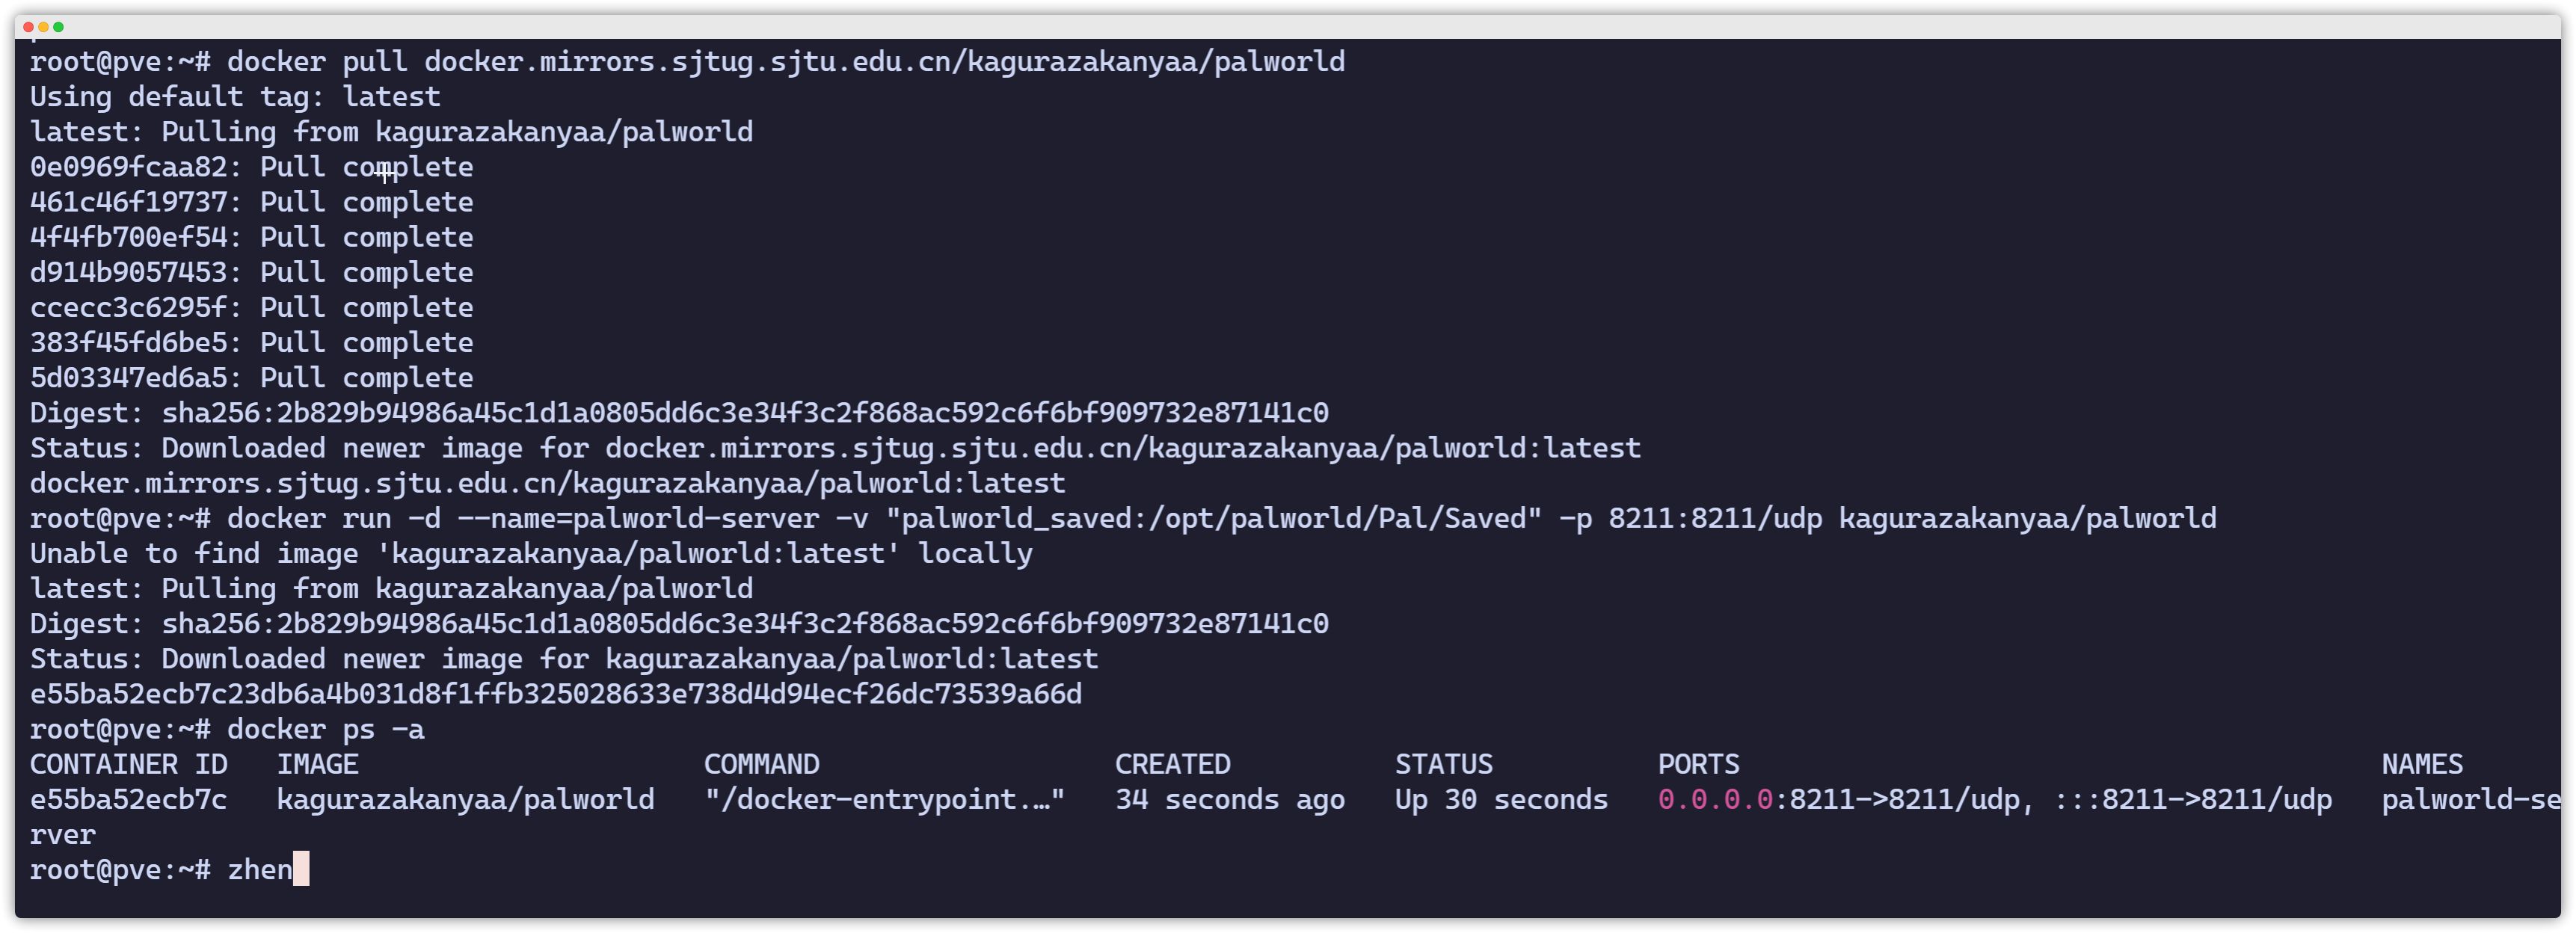Click the NAMES column header
The height and width of the screenshot is (933, 2576).
click(2421, 764)
